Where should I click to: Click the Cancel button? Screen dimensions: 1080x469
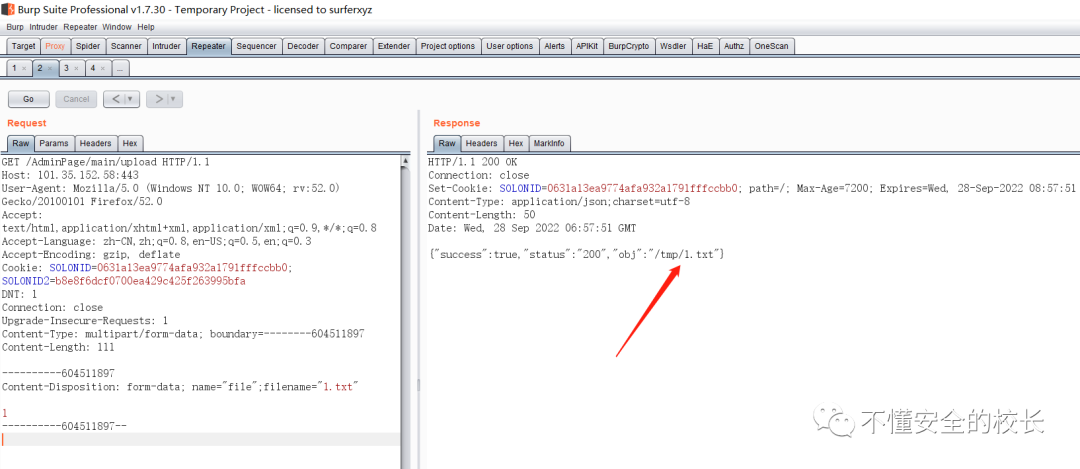(76, 99)
